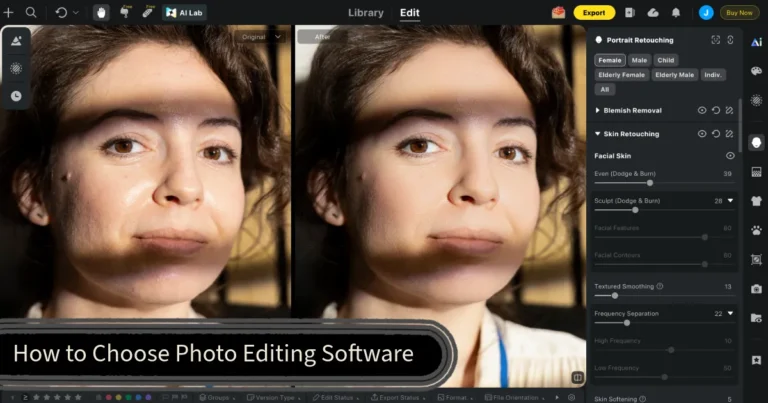This screenshot has height=403, width=768.
Task: Click the Textured Smoothing info icon
Action: click(x=660, y=286)
